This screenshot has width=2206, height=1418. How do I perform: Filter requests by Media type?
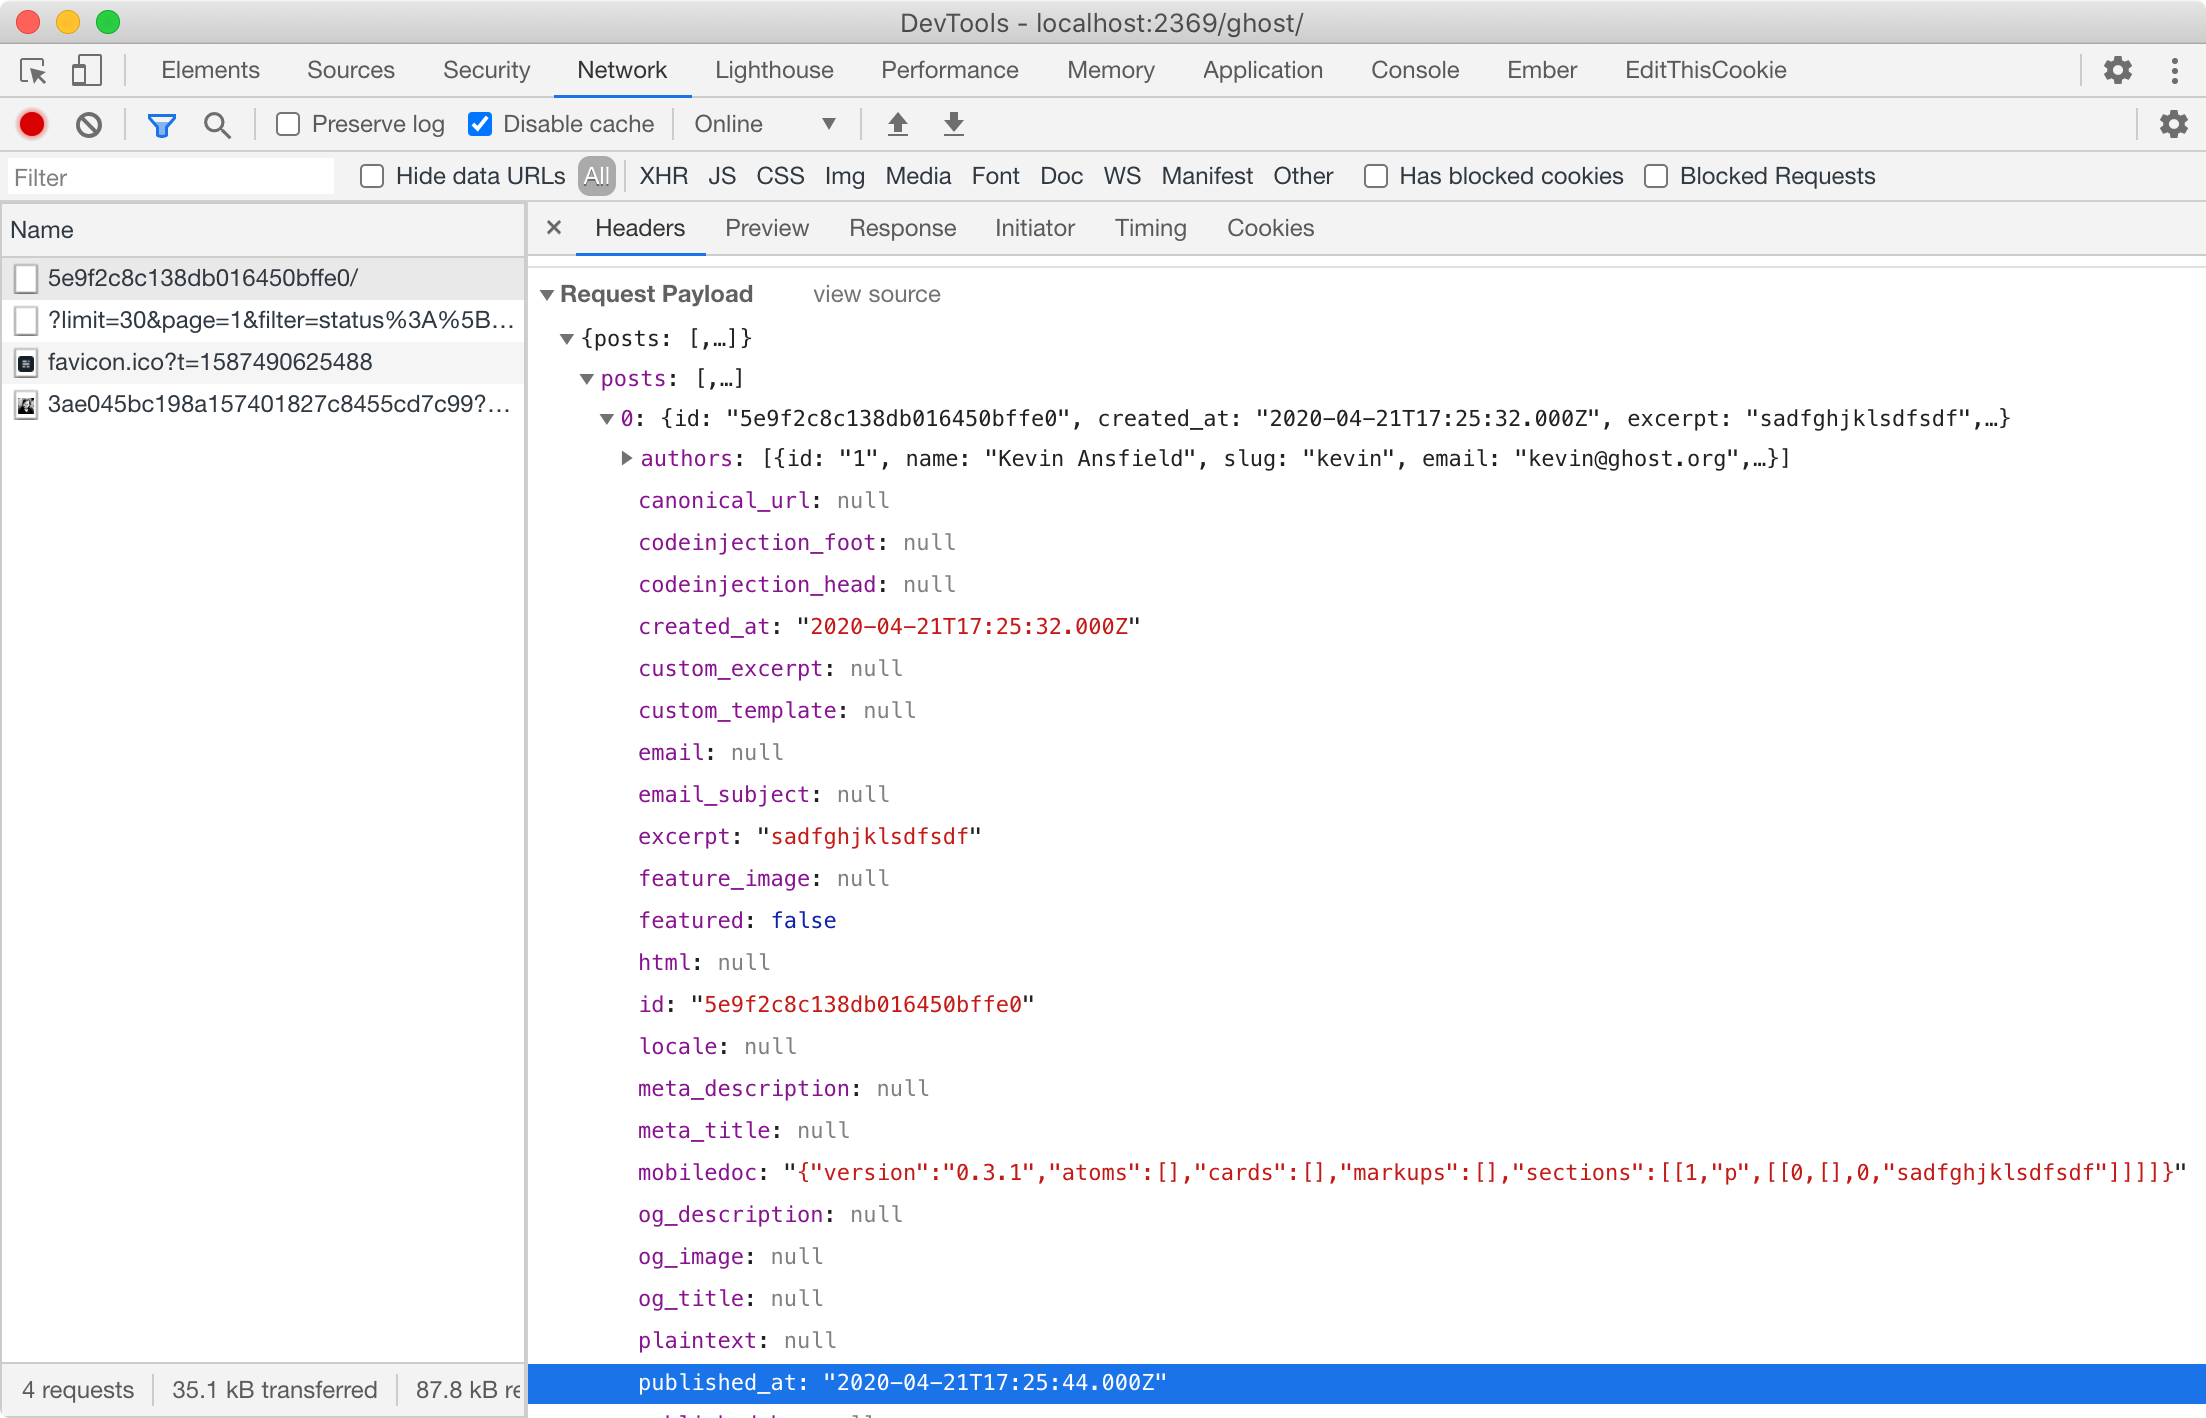tap(918, 176)
